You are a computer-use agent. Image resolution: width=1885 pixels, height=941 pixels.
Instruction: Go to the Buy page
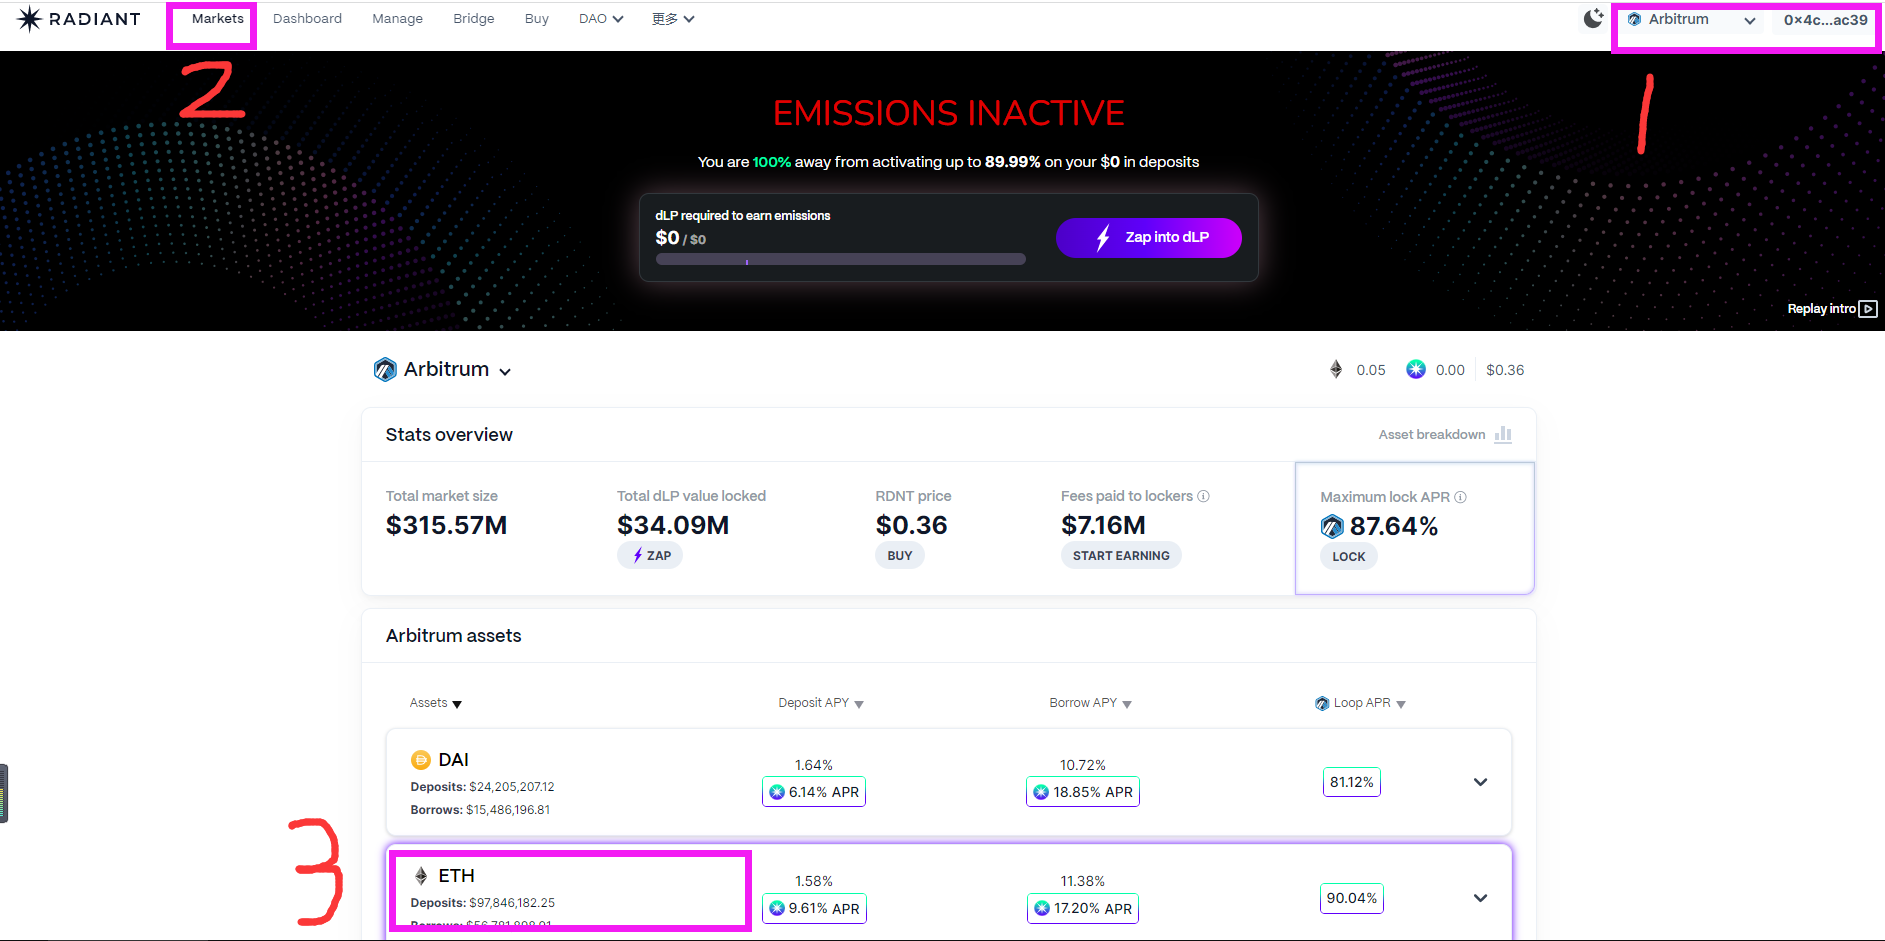click(536, 19)
